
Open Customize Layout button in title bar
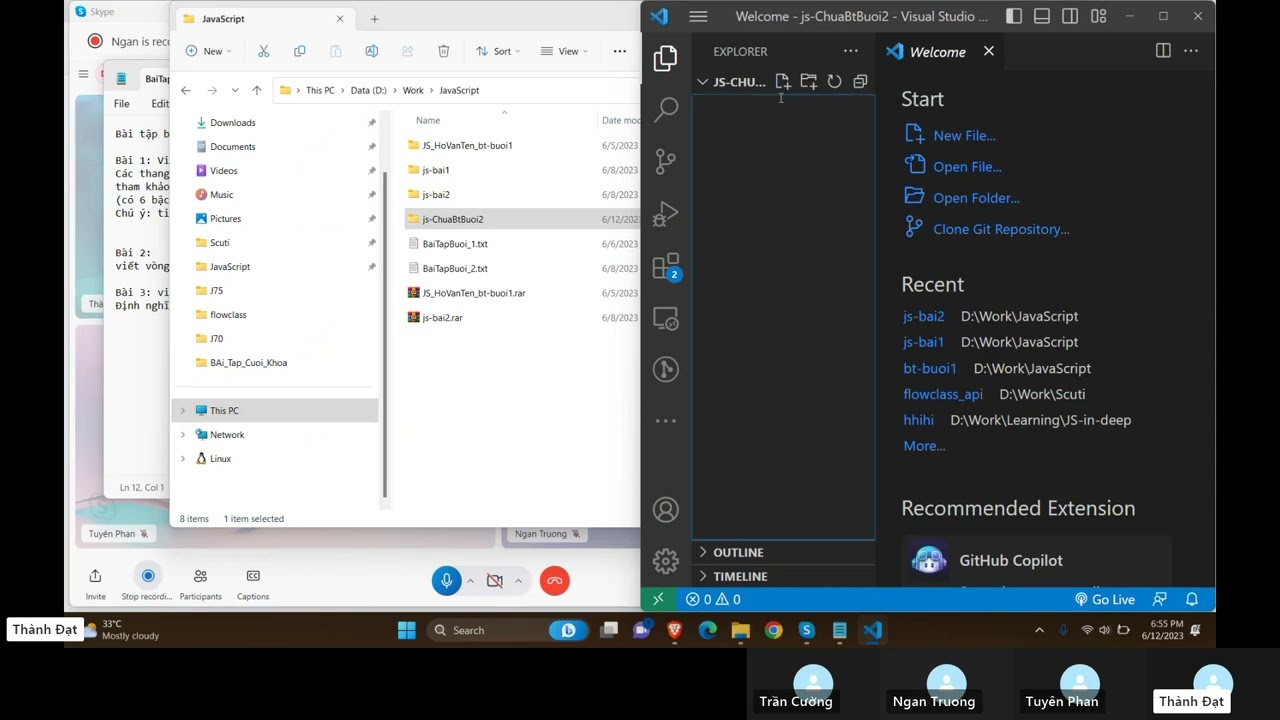pyautogui.click(x=1098, y=16)
